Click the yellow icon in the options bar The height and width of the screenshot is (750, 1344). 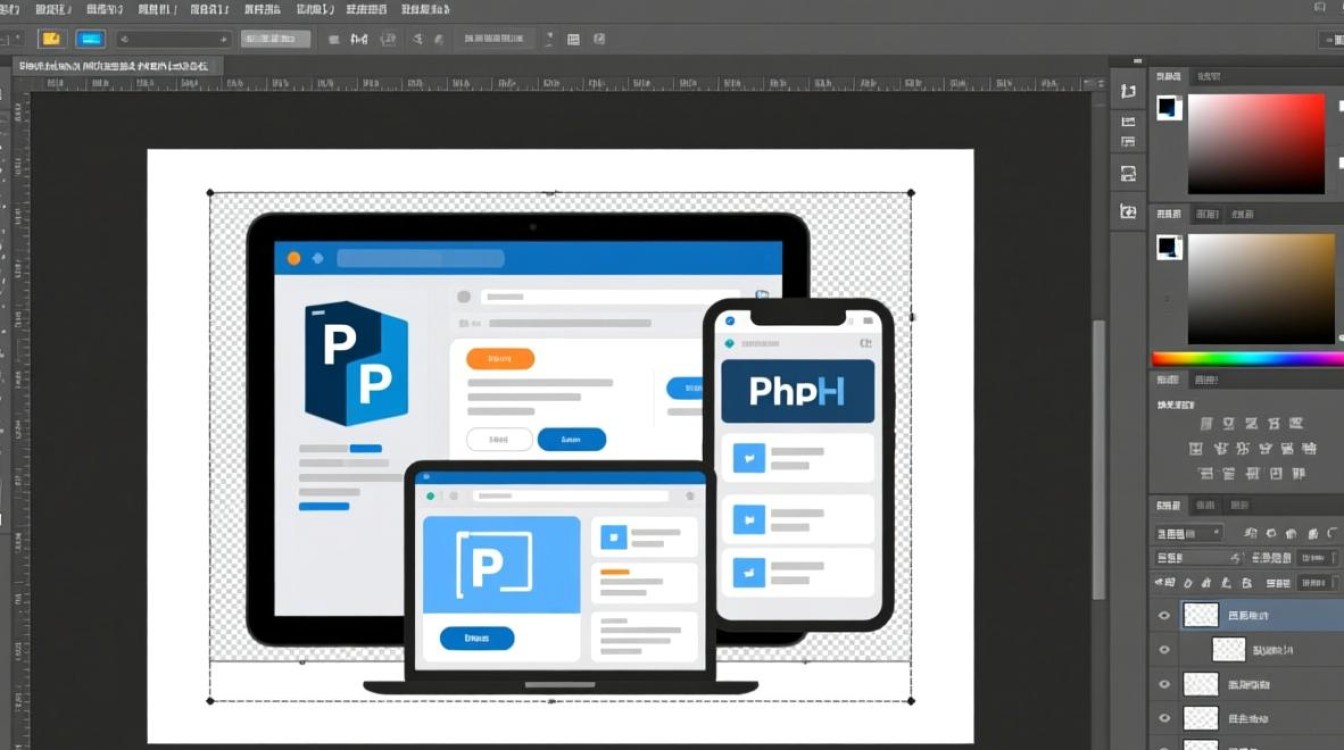[51, 39]
